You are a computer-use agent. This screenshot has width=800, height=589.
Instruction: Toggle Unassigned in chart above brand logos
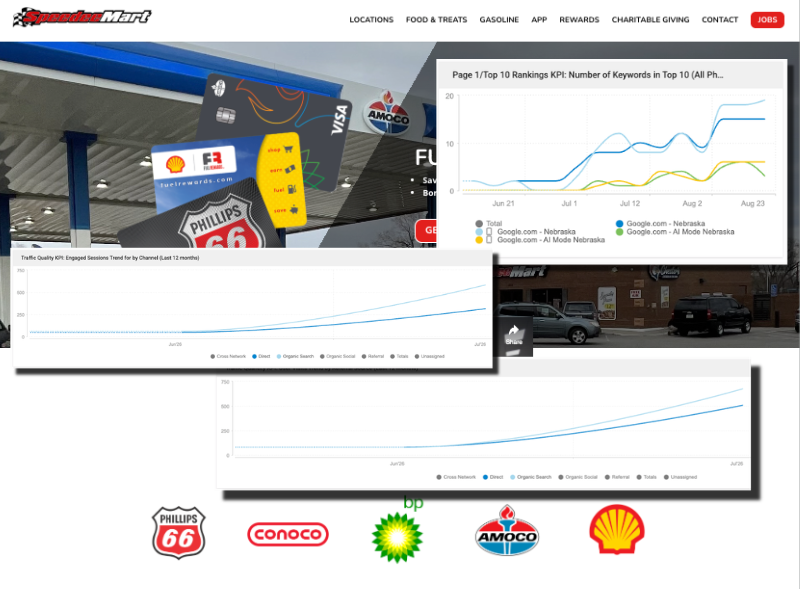click(x=680, y=477)
